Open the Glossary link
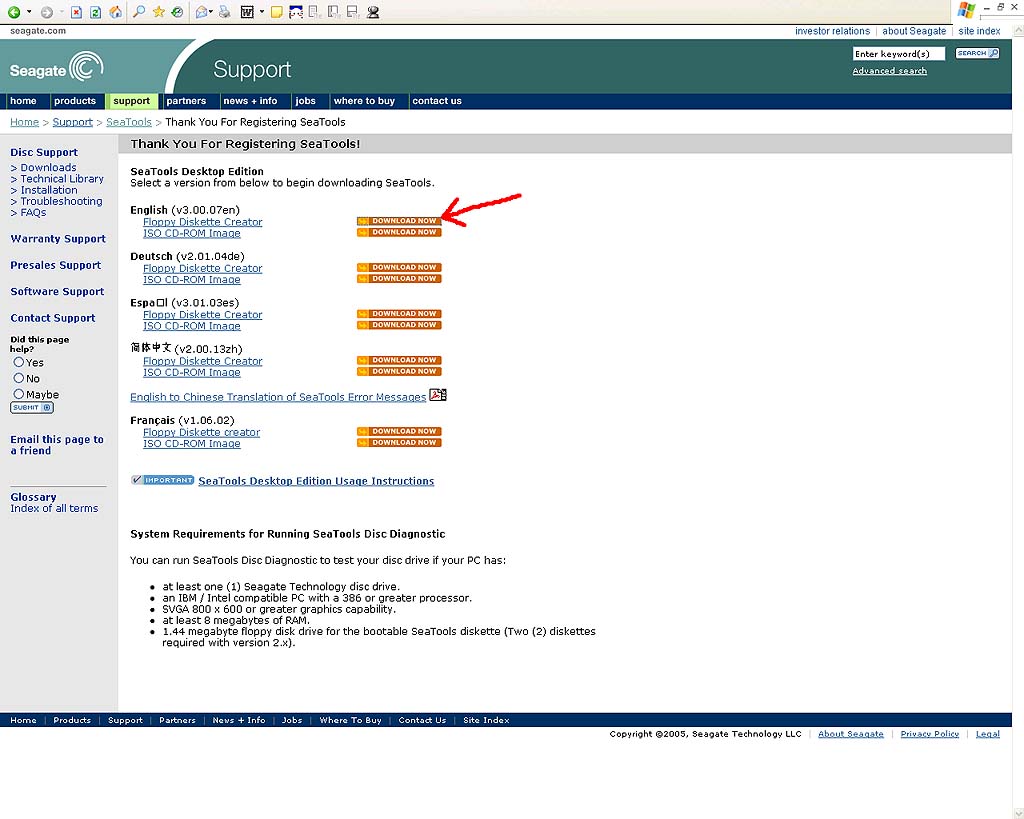Image resolution: width=1024 pixels, height=819 pixels. 33,497
